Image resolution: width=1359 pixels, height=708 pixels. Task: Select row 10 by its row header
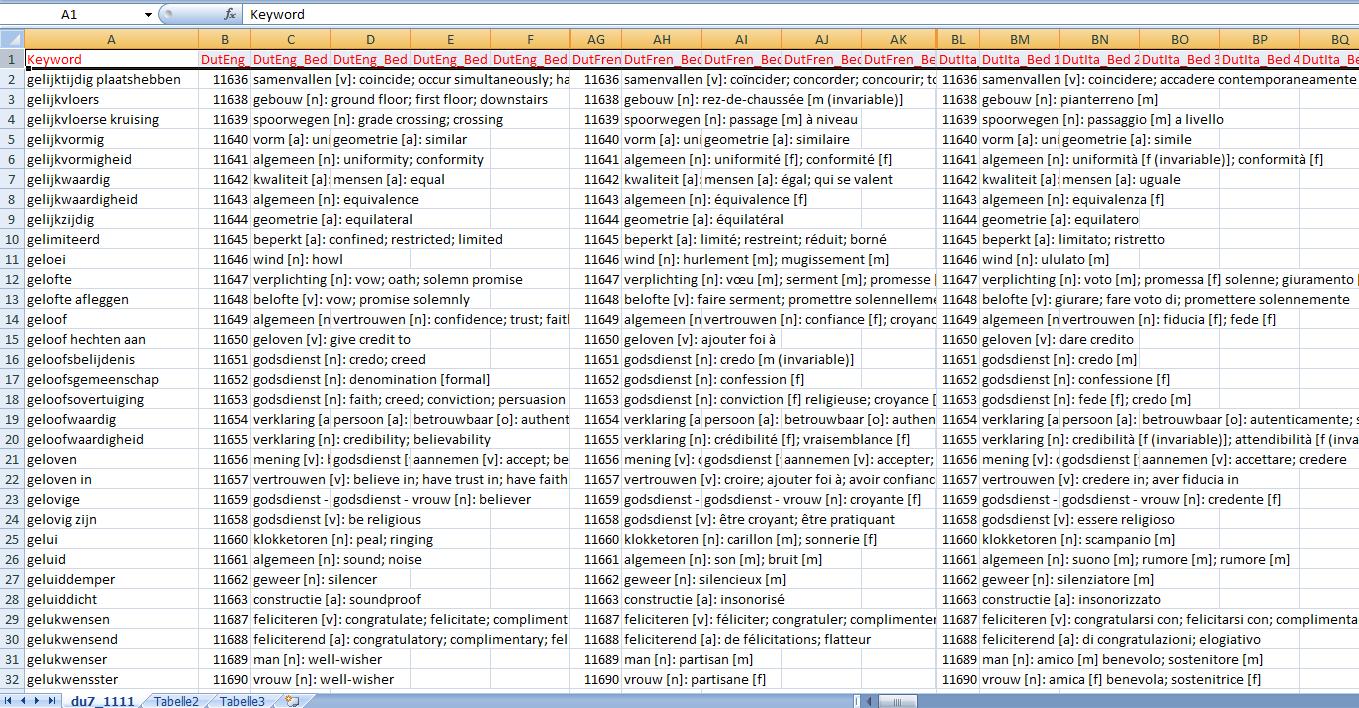click(11, 239)
